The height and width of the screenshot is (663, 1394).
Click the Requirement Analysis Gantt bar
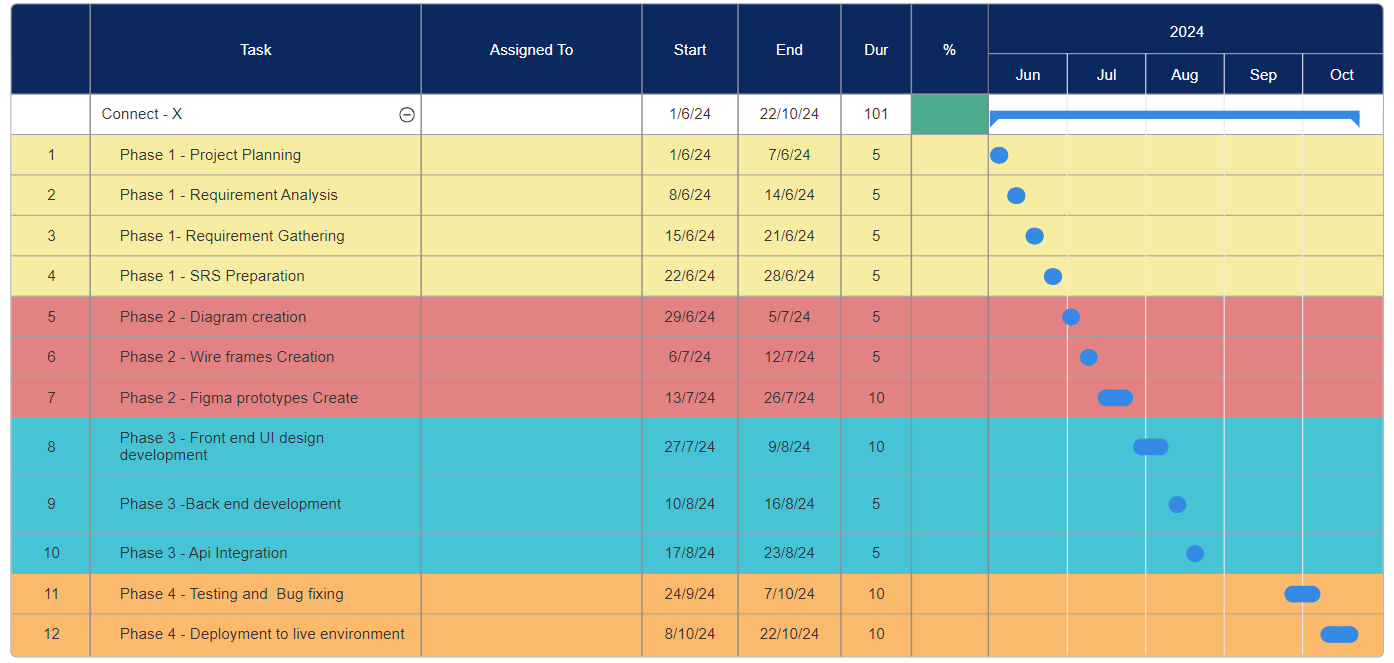click(x=1016, y=195)
